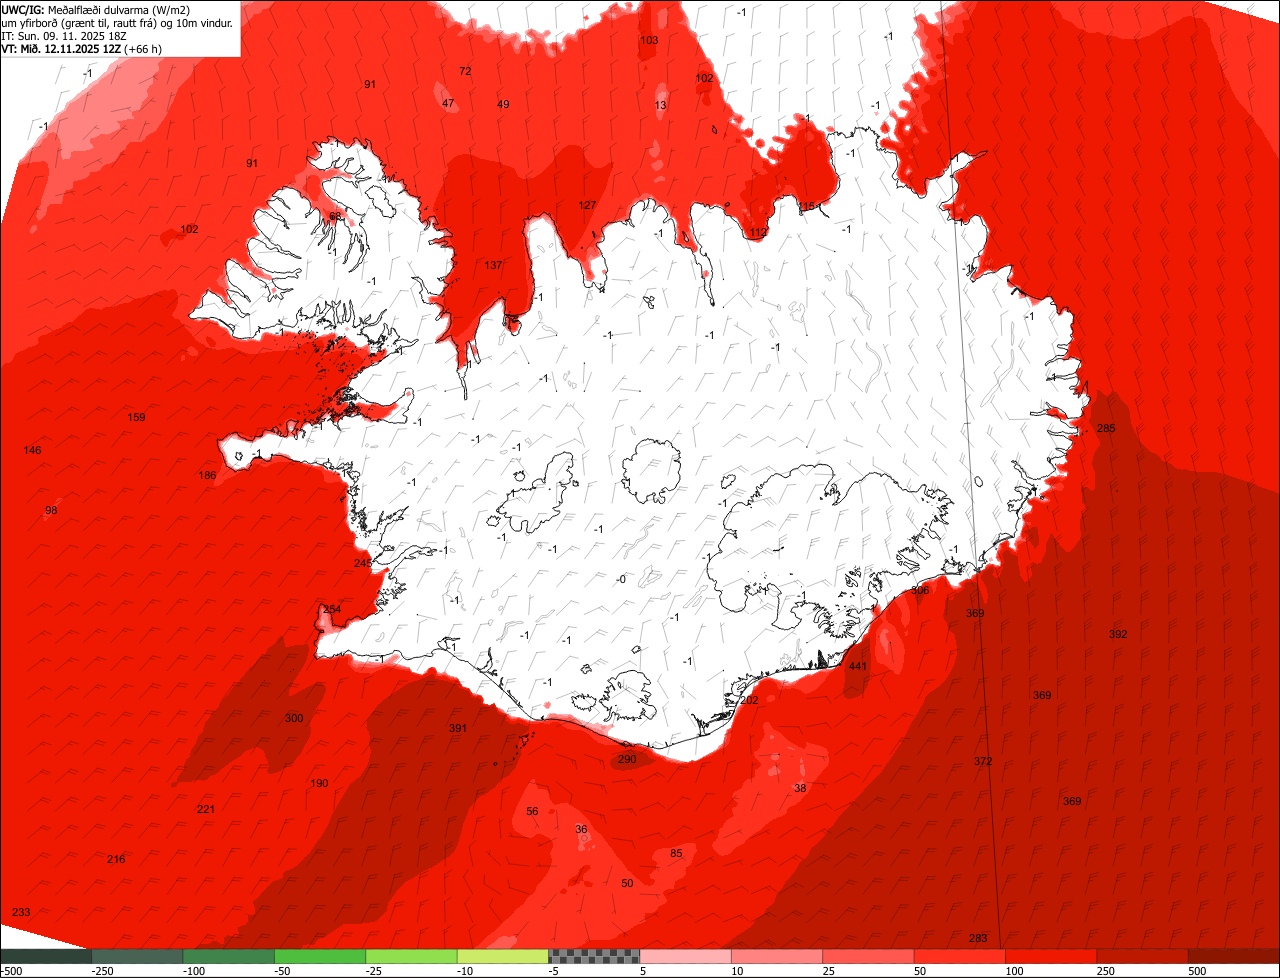
Task: Click the title line 'Meðalflæði dulvarma (W/m2)'
Action: tap(119, 9)
